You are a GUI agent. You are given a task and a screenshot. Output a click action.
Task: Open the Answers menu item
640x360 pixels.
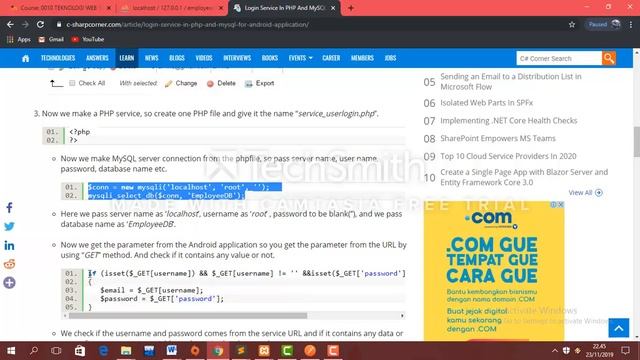tap(97, 58)
